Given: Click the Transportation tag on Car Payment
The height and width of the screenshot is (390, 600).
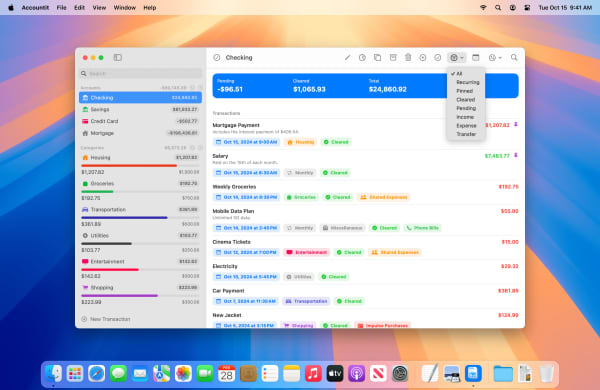Looking at the screenshot, I should (x=306, y=301).
